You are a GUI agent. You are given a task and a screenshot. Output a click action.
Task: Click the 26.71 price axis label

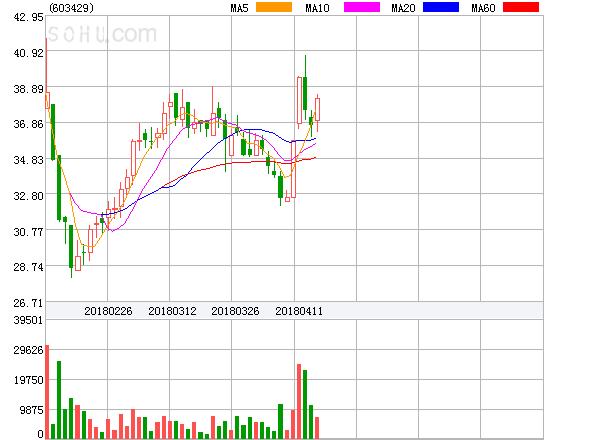tap(28, 303)
